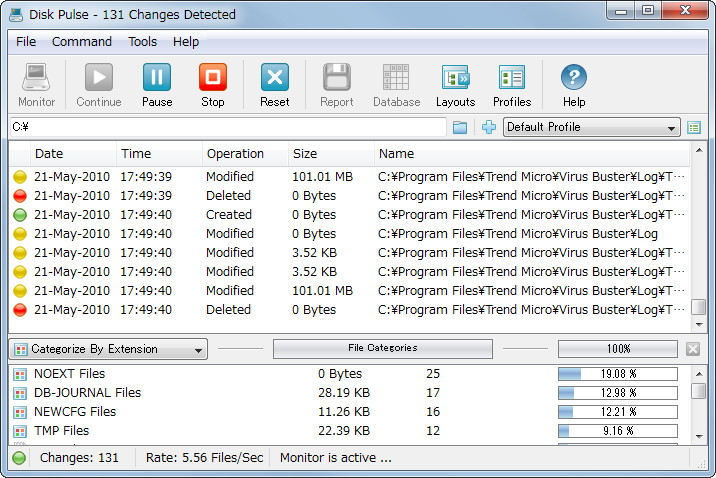
Task: Select the Created operation cell
Action: coord(229,215)
